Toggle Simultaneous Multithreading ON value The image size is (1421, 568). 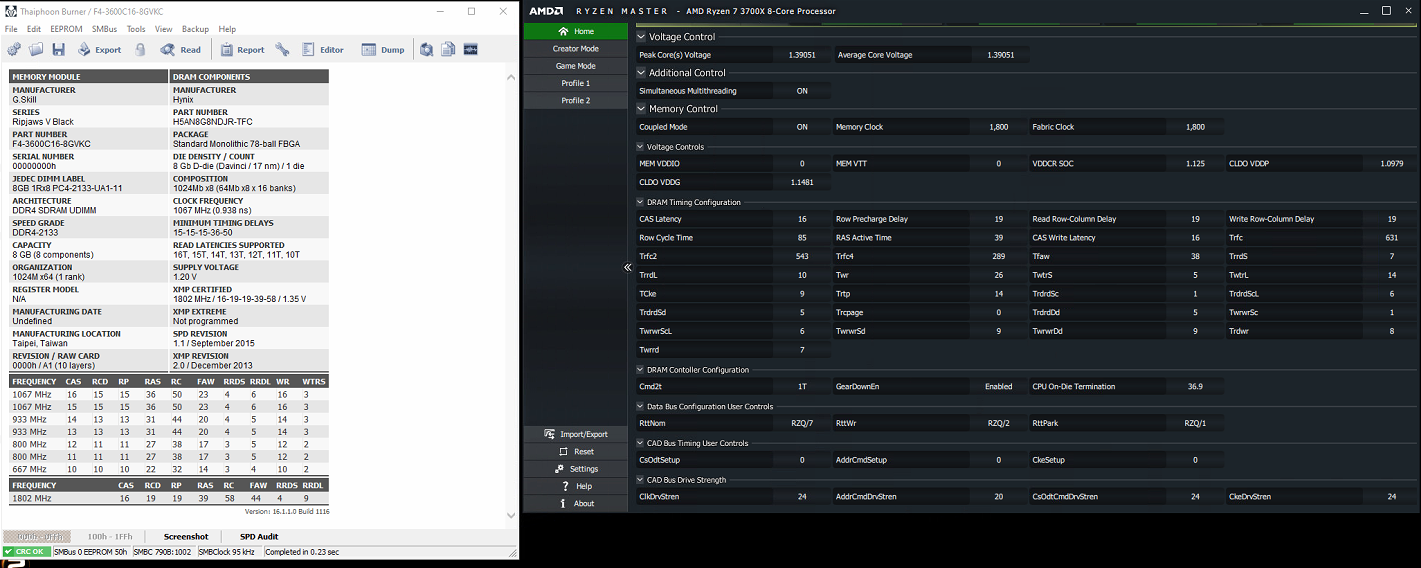802,91
